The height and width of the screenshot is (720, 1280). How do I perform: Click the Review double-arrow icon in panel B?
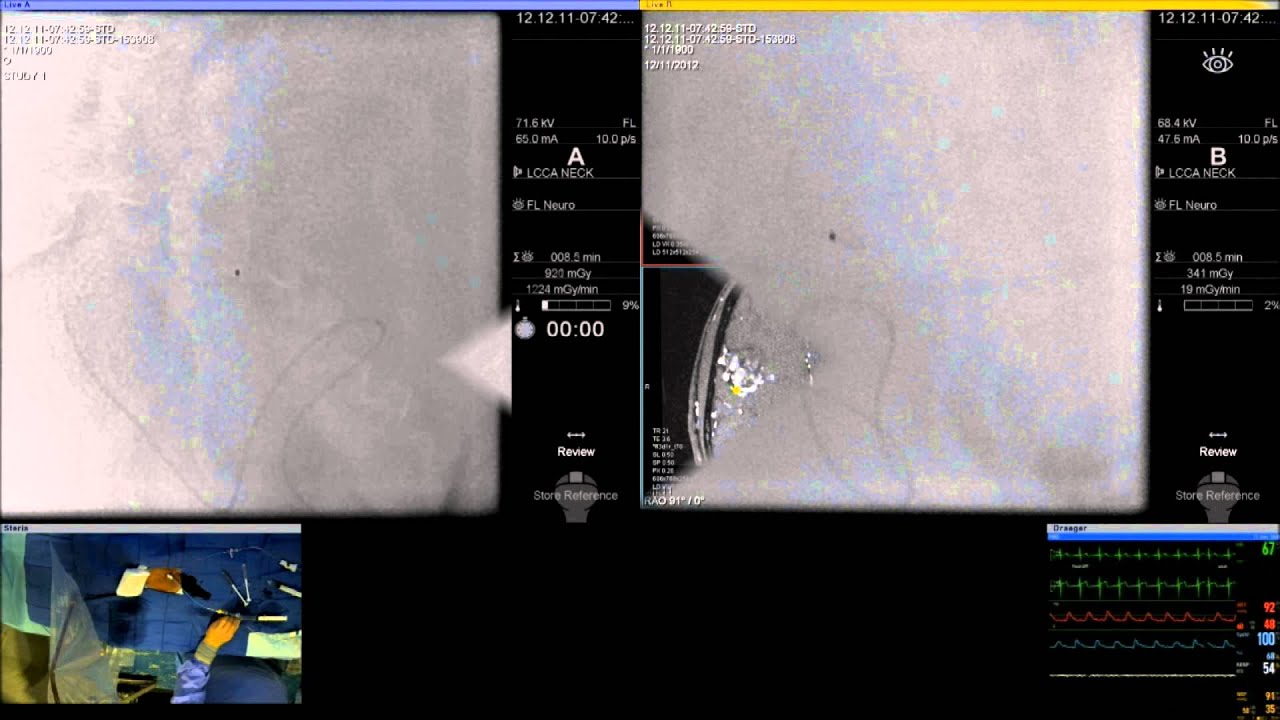(1218, 435)
